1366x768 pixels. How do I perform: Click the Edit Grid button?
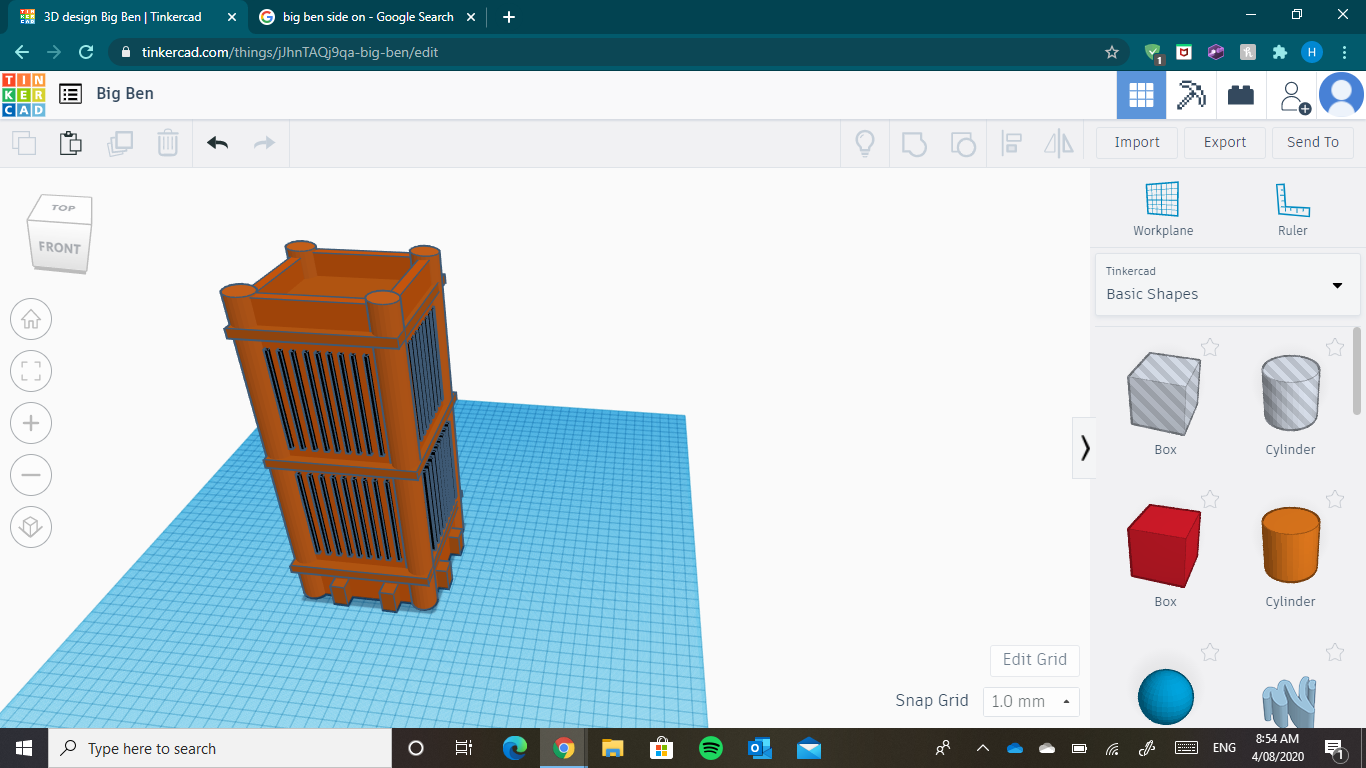[x=1035, y=660]
